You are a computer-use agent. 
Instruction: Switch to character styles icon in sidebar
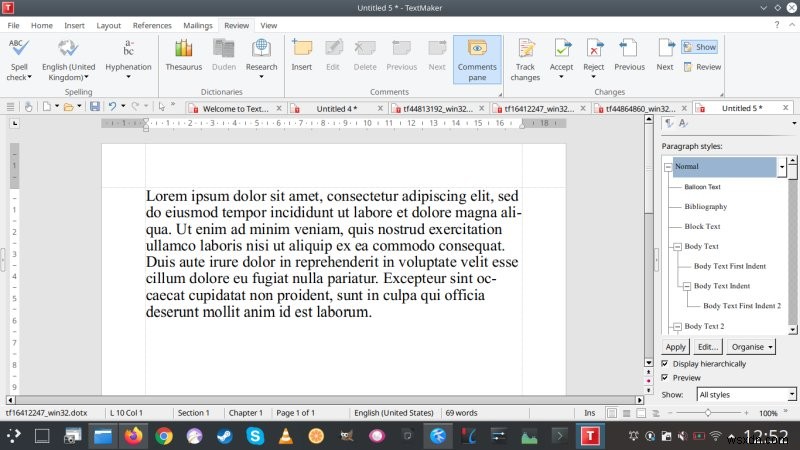click(683, 123)
